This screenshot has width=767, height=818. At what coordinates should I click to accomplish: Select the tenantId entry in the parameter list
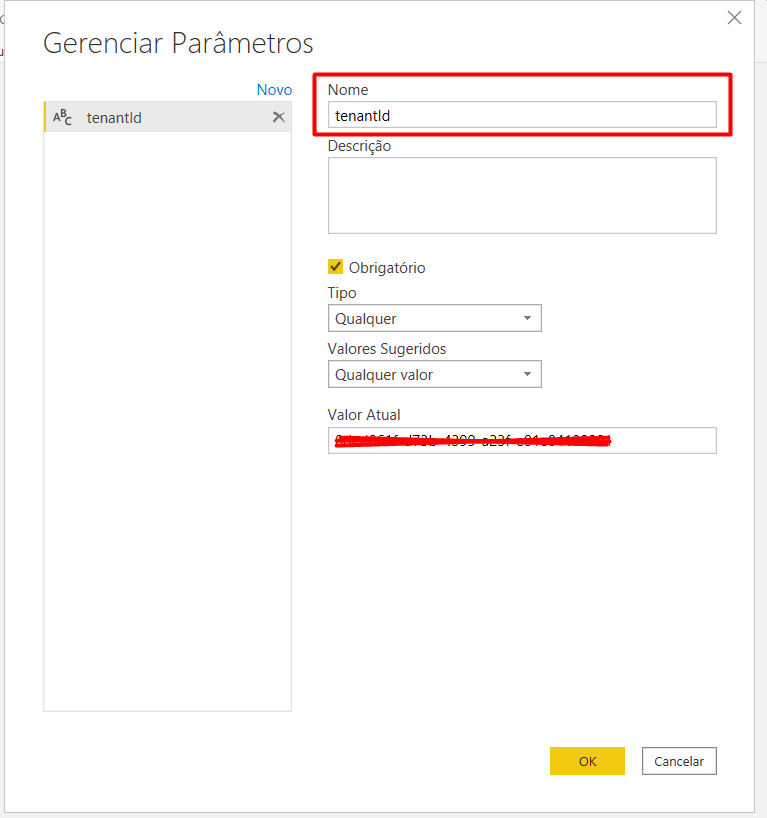click(x=150, y=118)
